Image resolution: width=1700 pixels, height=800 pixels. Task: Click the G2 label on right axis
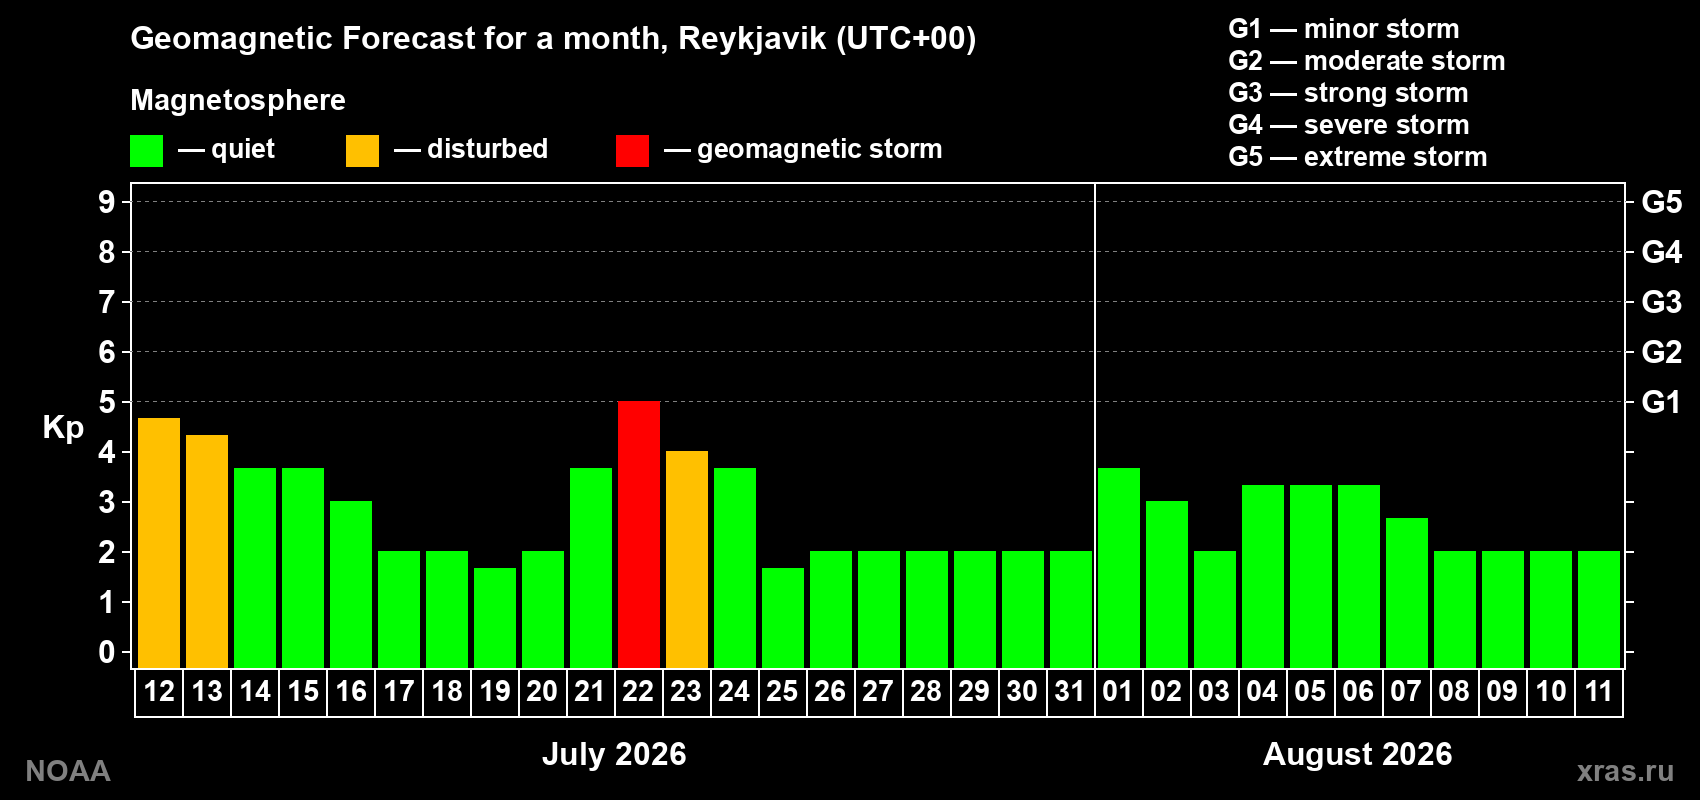click(1661, 352)
